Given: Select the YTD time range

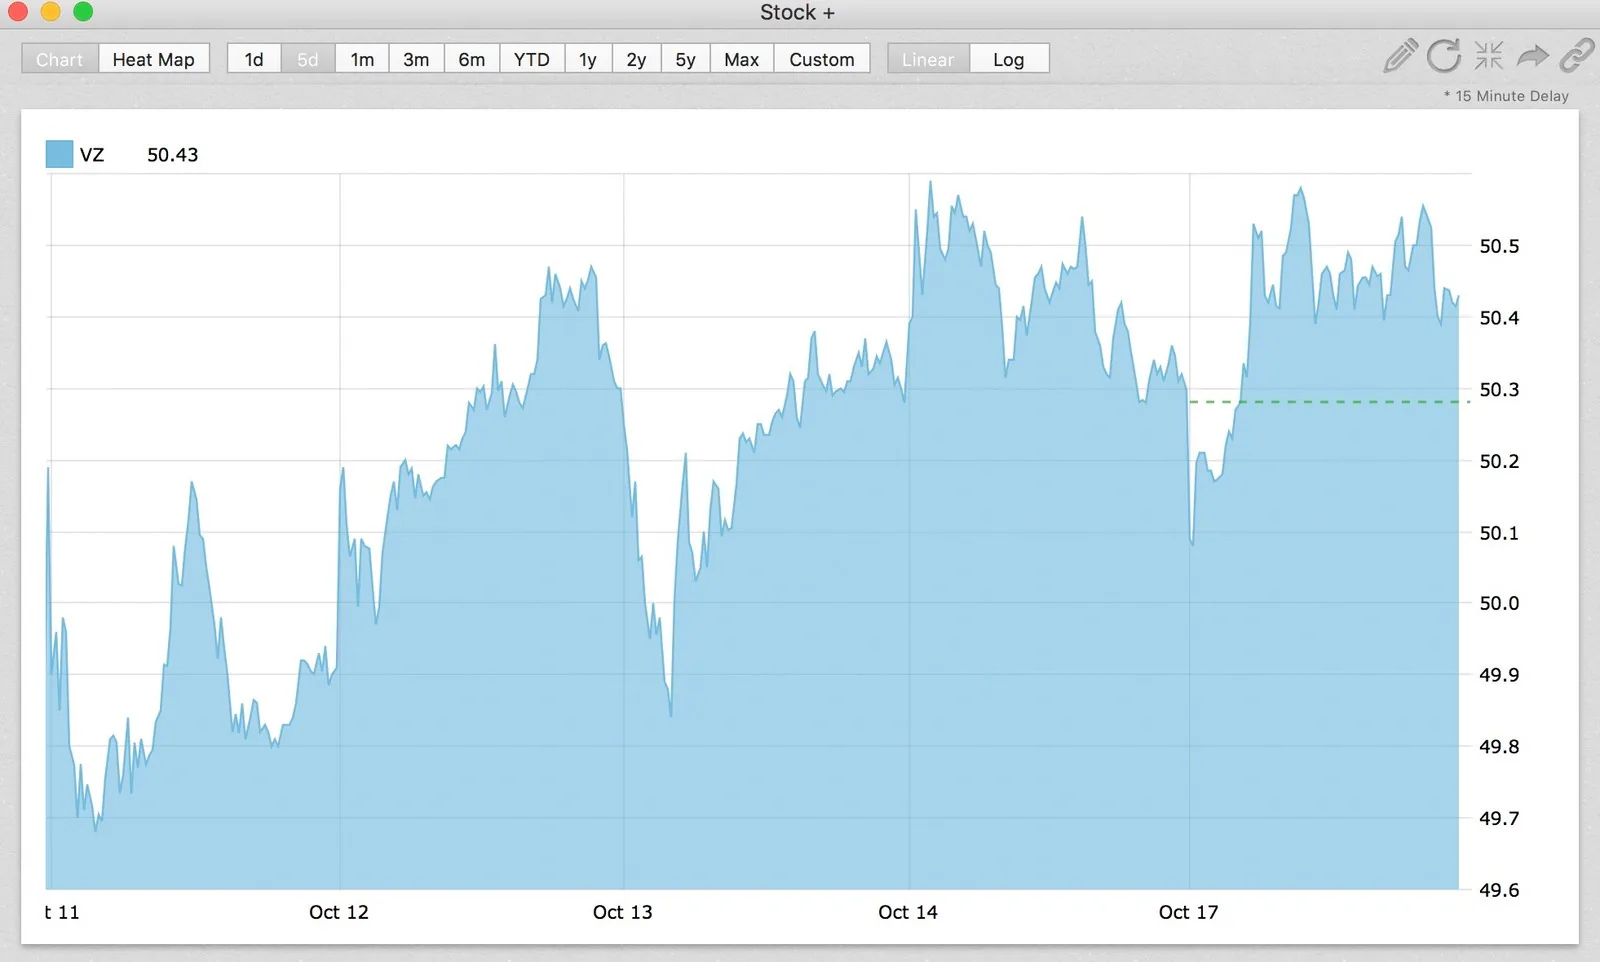Looking at the screenshot, I should pos(532,59).
